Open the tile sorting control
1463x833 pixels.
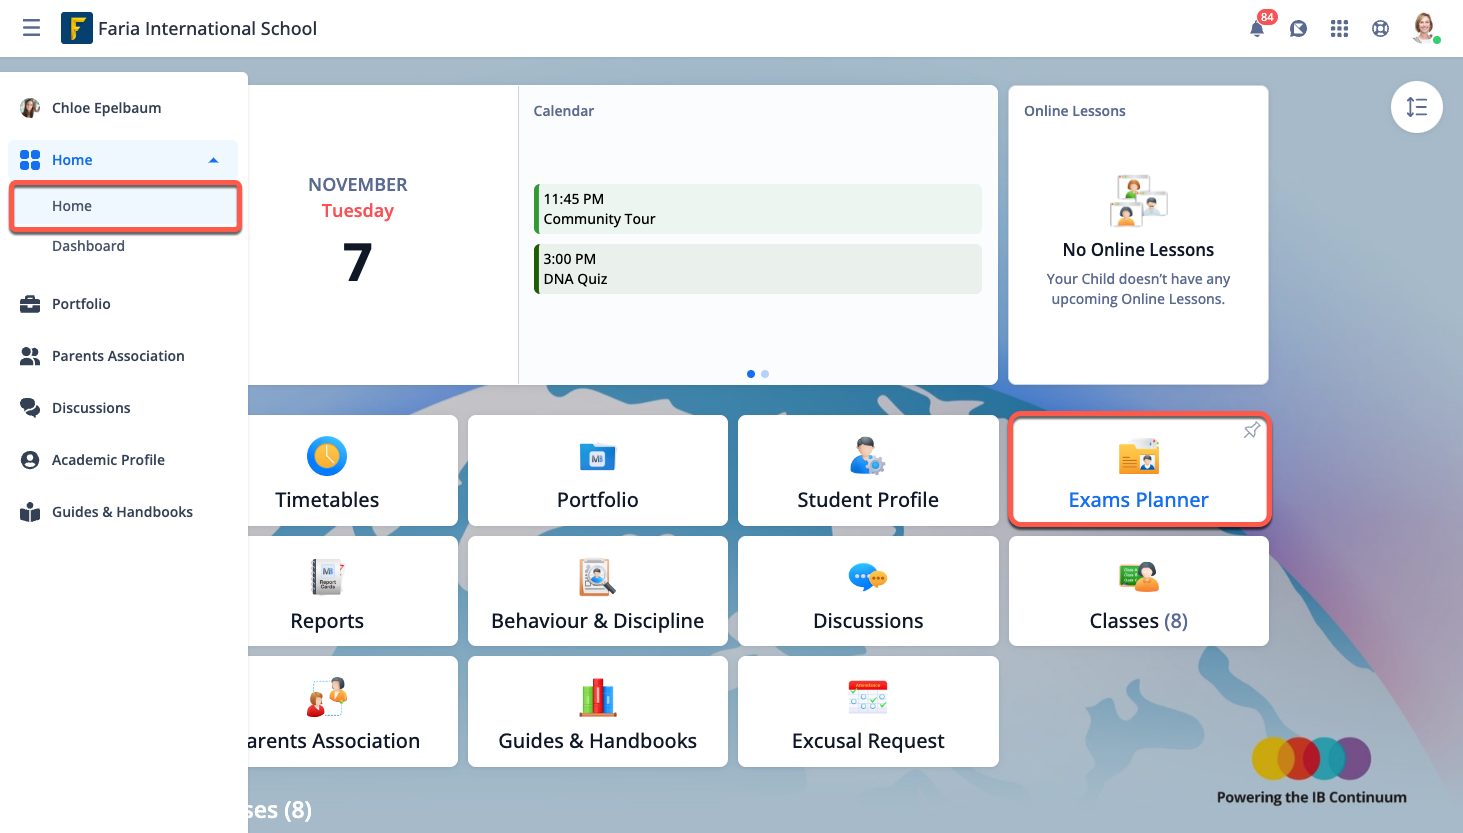coord(1417,107)
